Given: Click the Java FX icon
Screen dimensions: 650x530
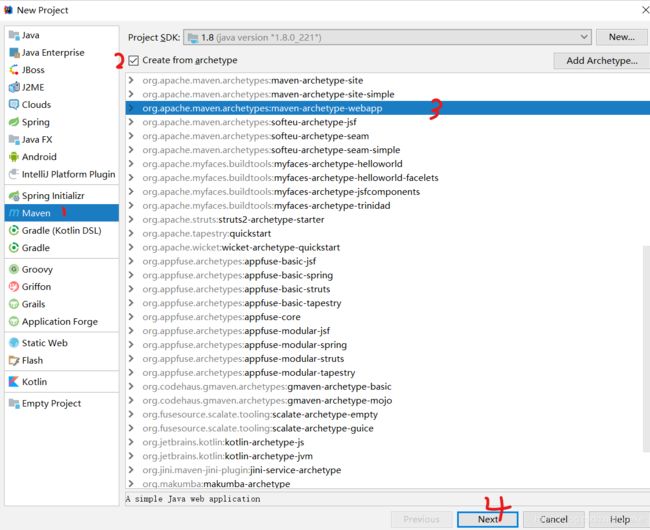Looking at the screenshot, I should 14,140.
